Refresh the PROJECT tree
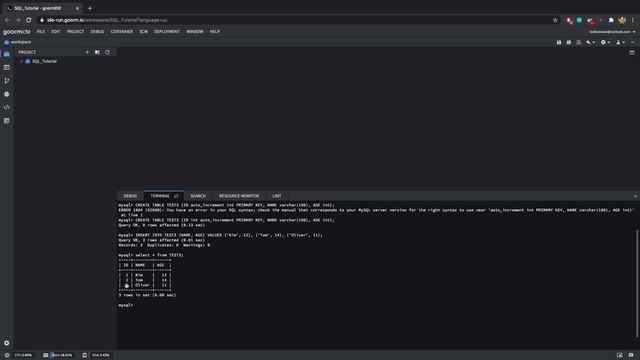 (107, 52)
